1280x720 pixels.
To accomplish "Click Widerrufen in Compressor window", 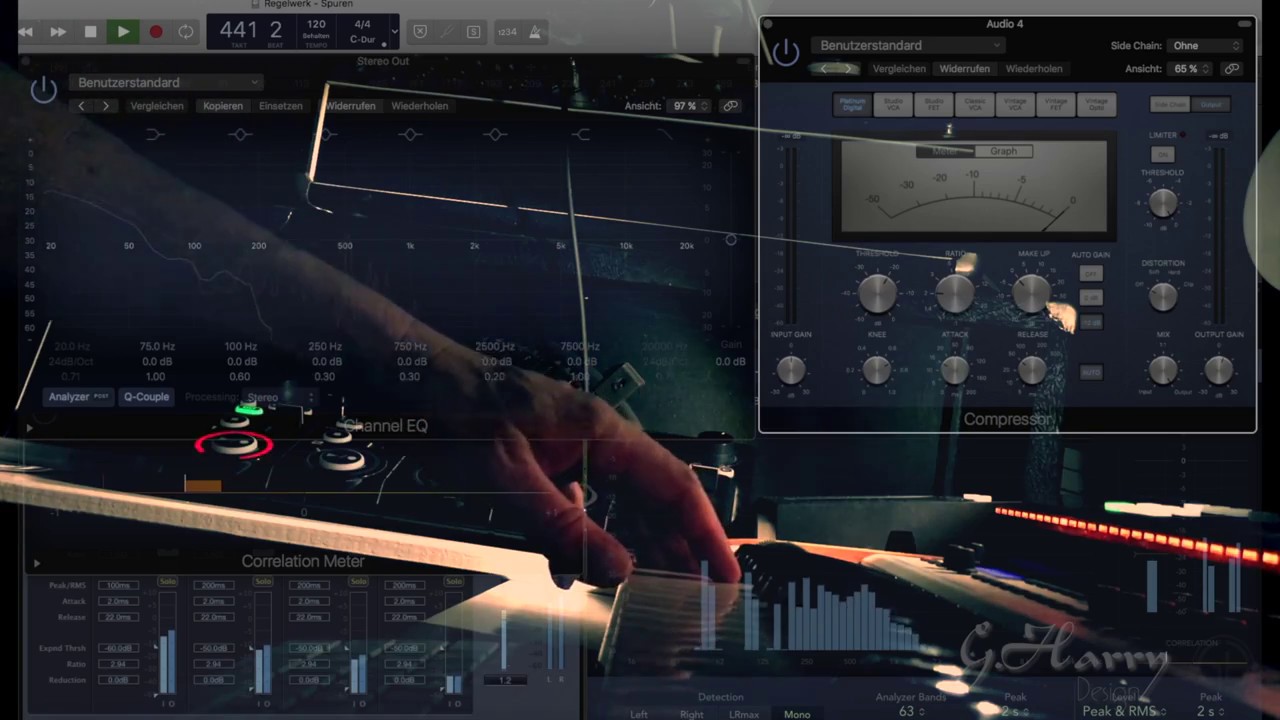I will tap(964, 69).
